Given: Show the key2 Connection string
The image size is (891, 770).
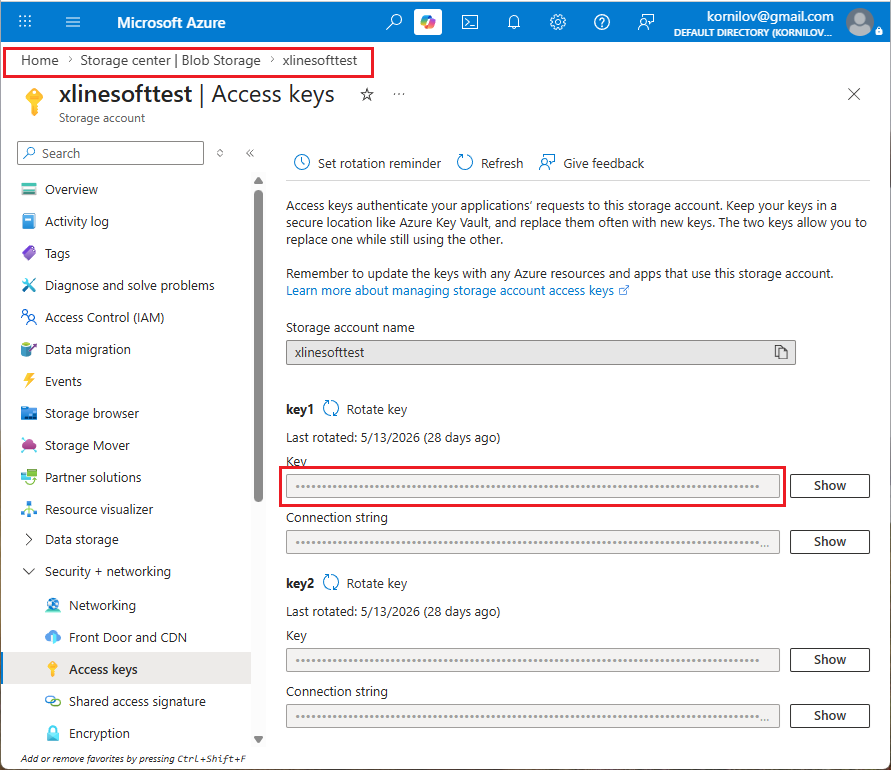Looking at the screenshot, I should (x=830, y=715).
